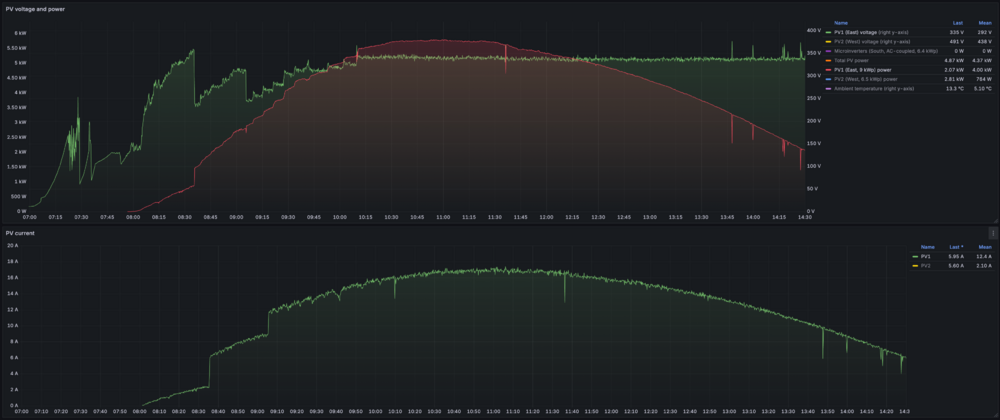Sort voltage and power legend by Mean
Viewport: 1000px width, 420px height.
pyautogui.click(x=985, y=23)
